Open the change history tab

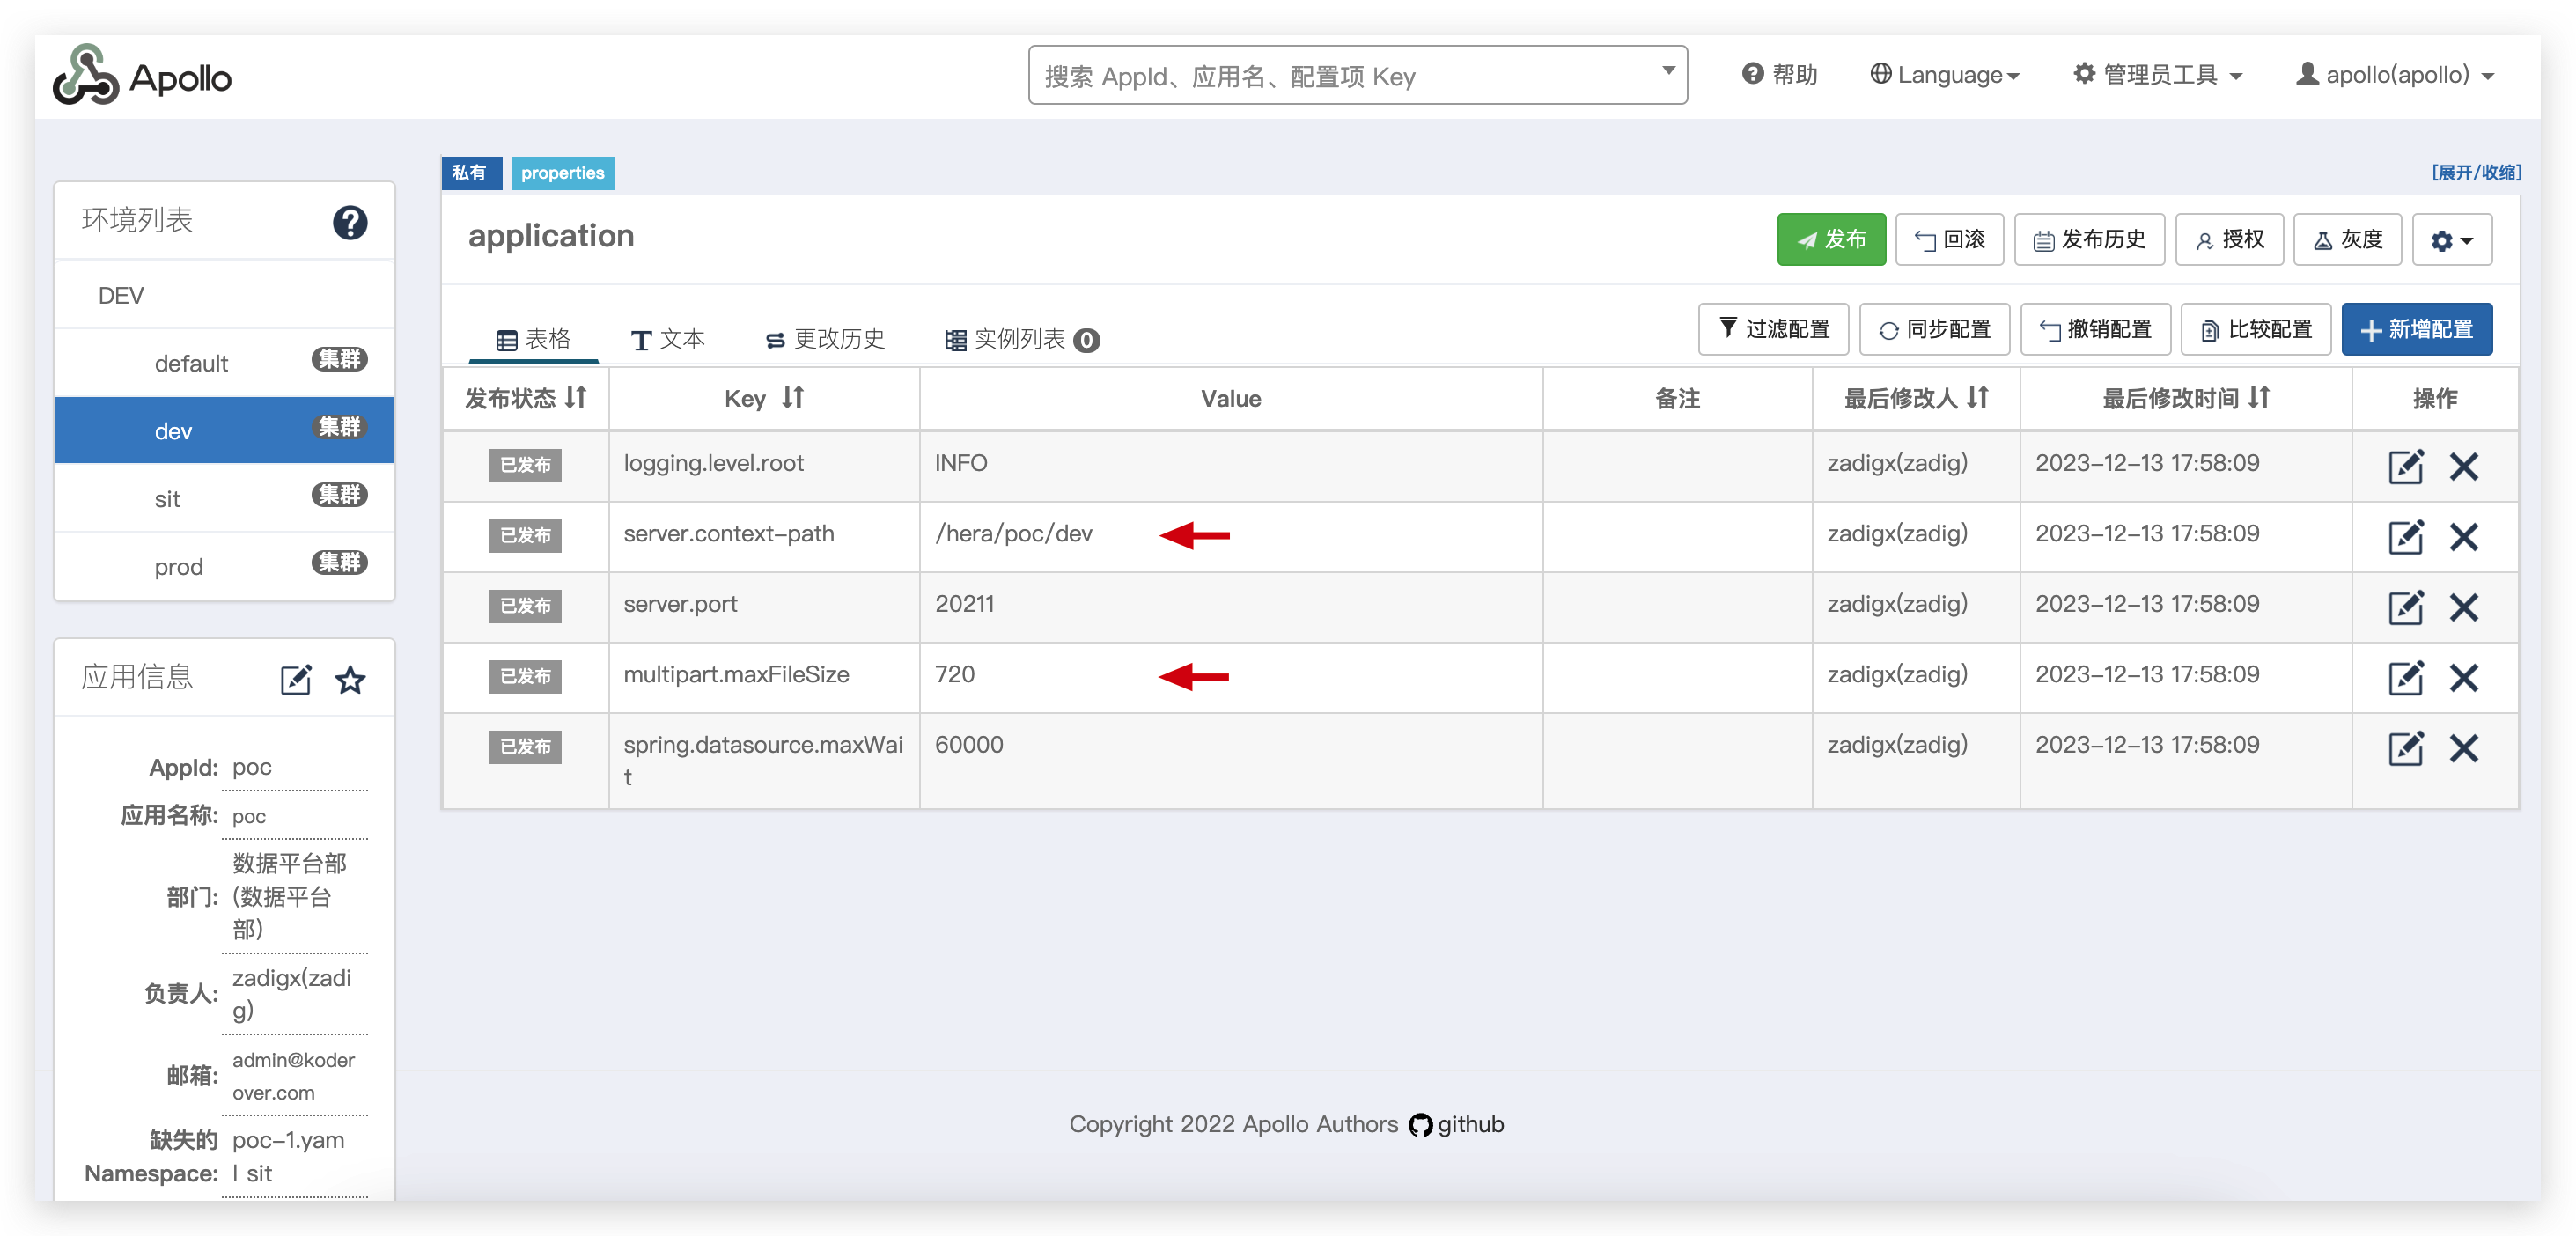[825, 340]
